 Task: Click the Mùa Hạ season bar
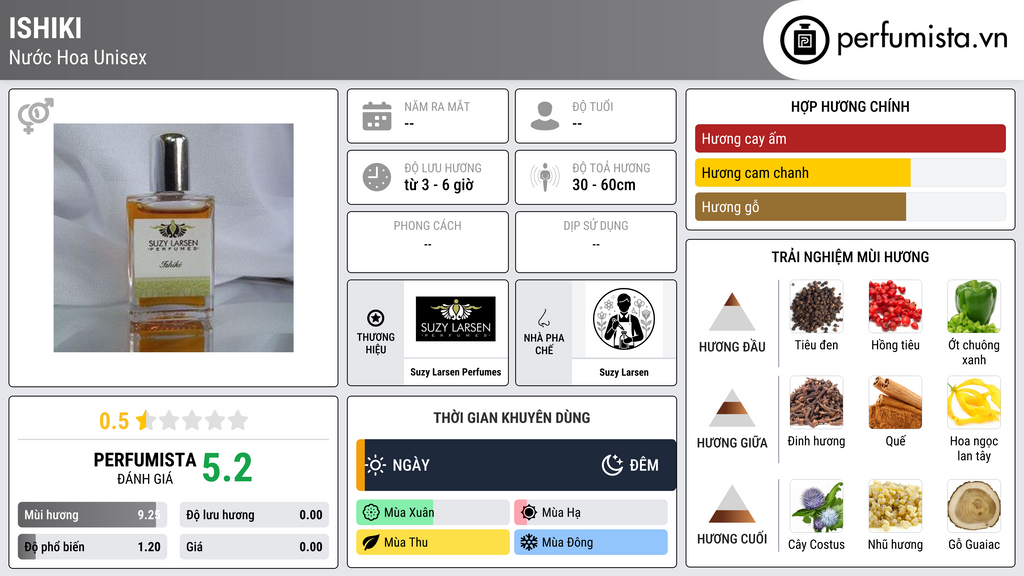point(590,513)
